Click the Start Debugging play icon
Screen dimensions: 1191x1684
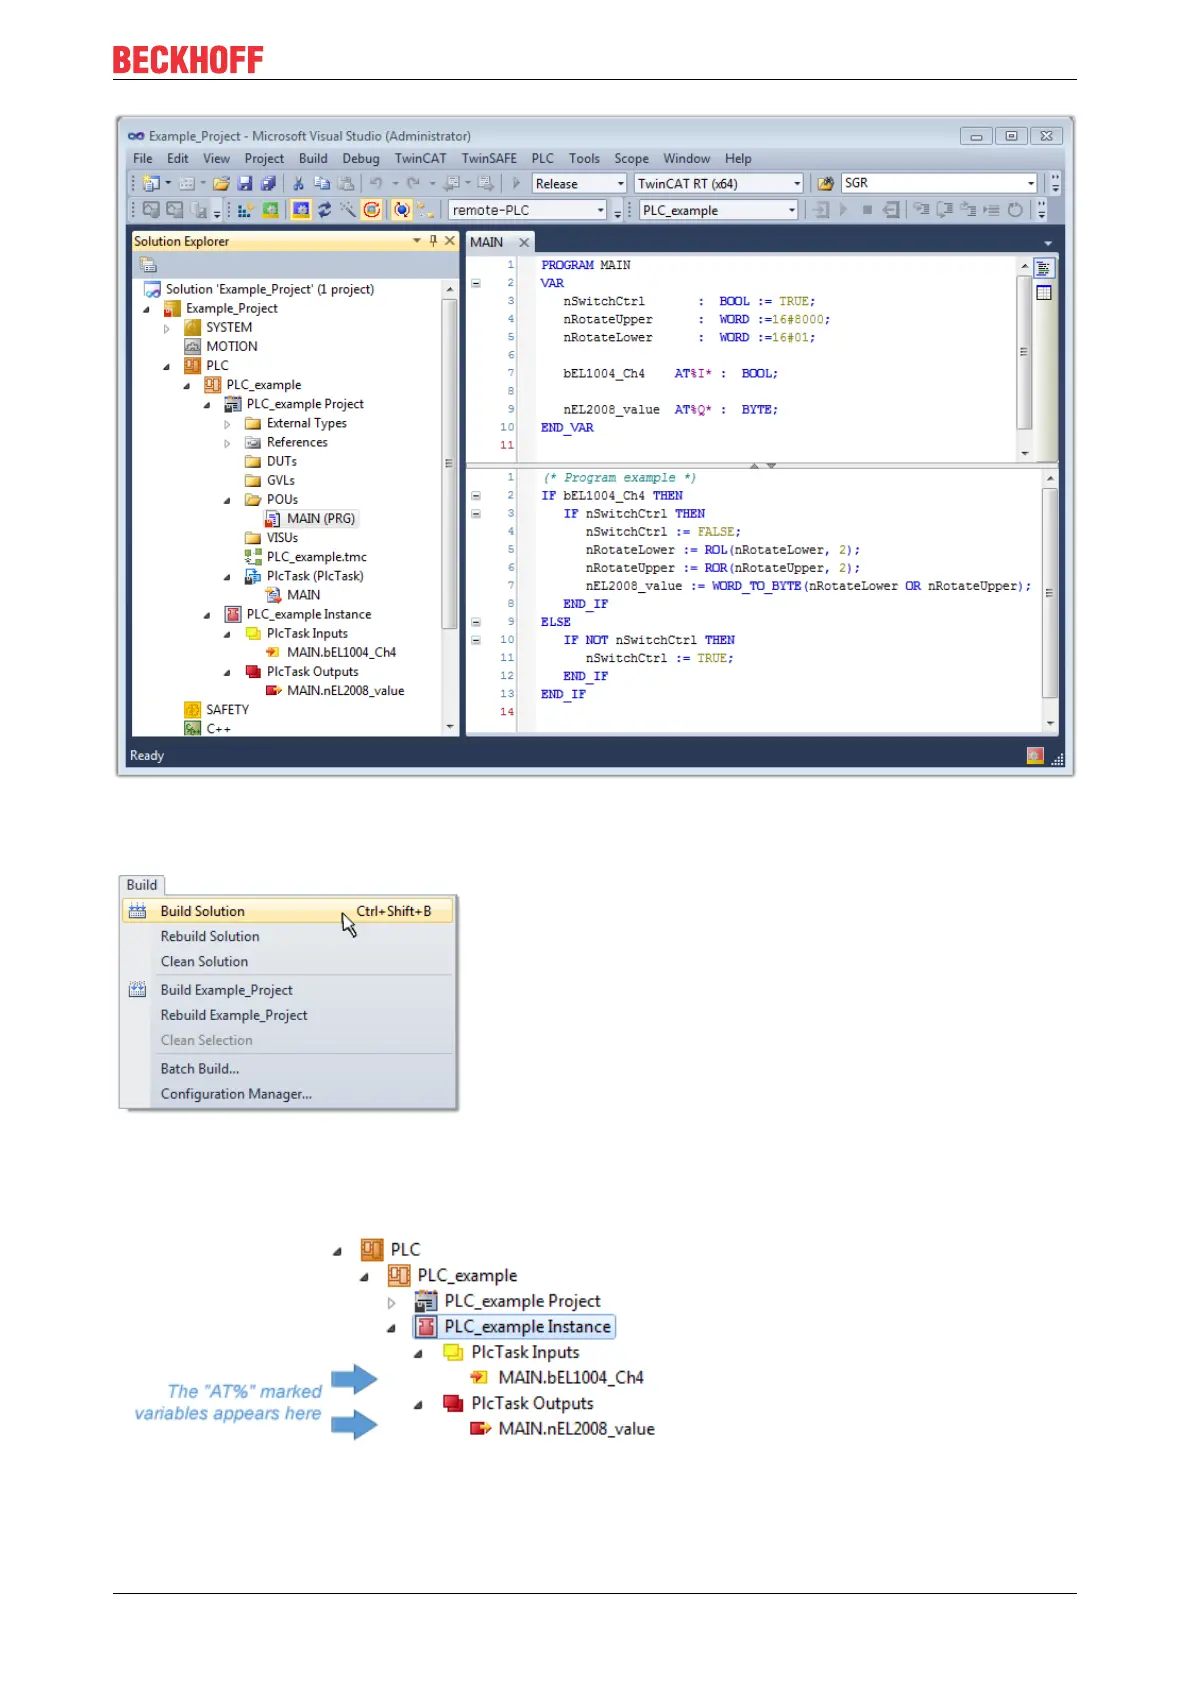(x=516, y=183)
